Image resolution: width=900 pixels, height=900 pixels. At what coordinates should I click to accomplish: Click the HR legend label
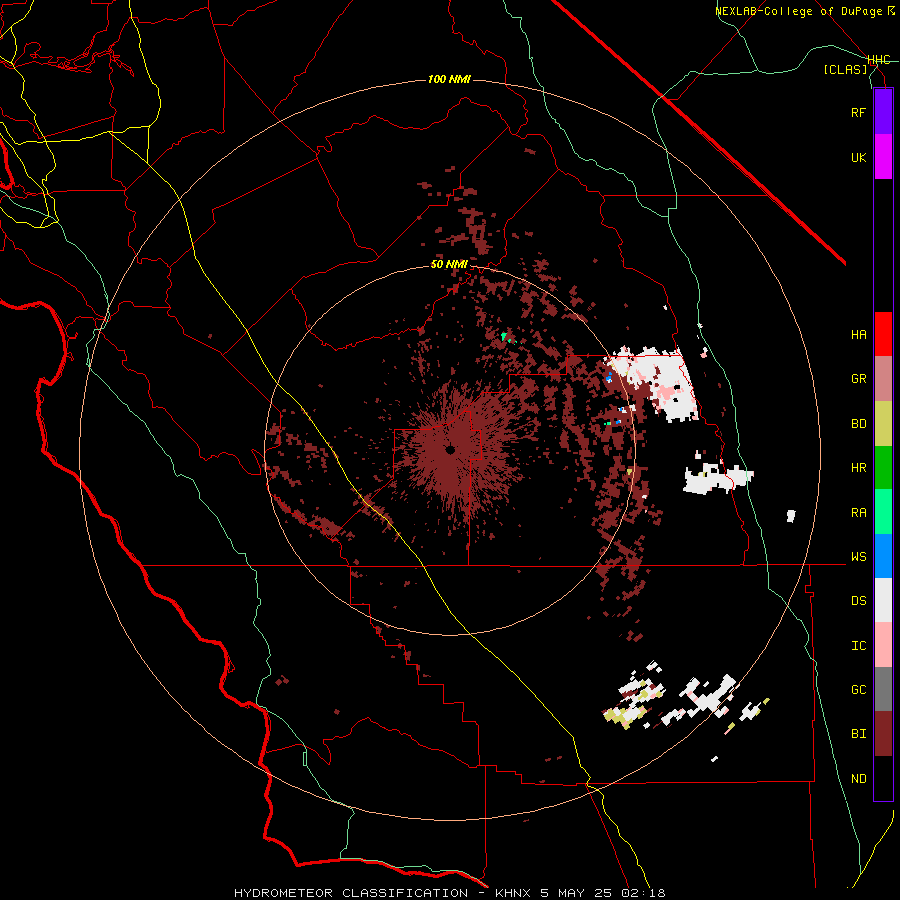click(858, 468)
